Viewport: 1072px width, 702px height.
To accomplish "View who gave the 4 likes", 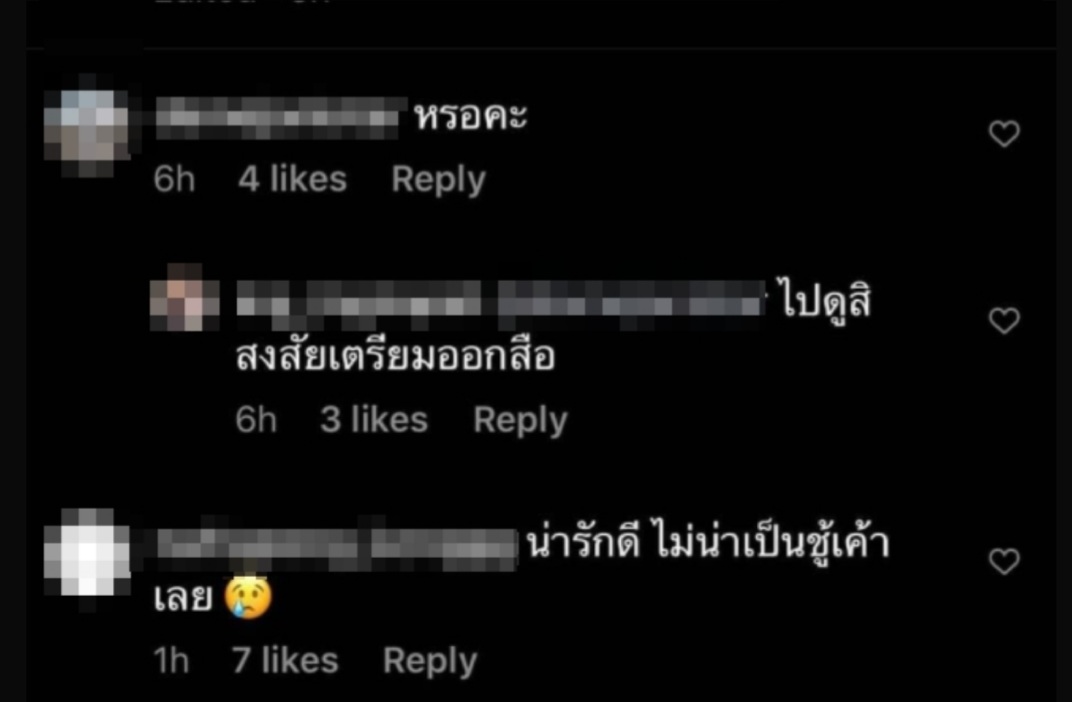I will (293, 179).
